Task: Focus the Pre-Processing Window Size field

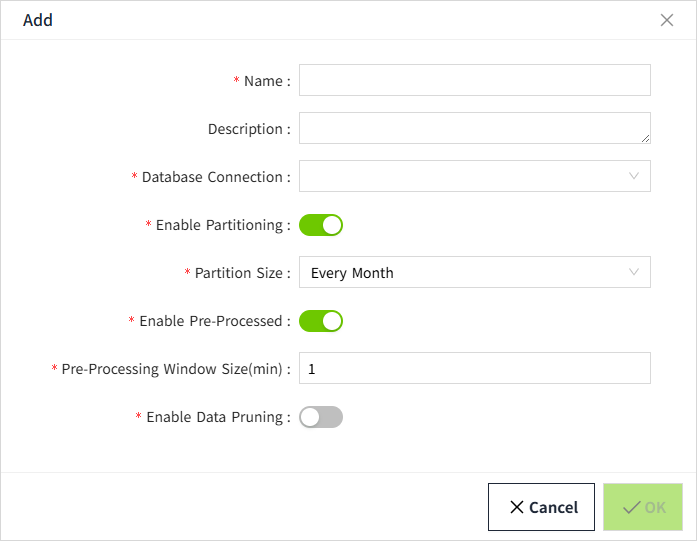Action: (x=474, y=368)
